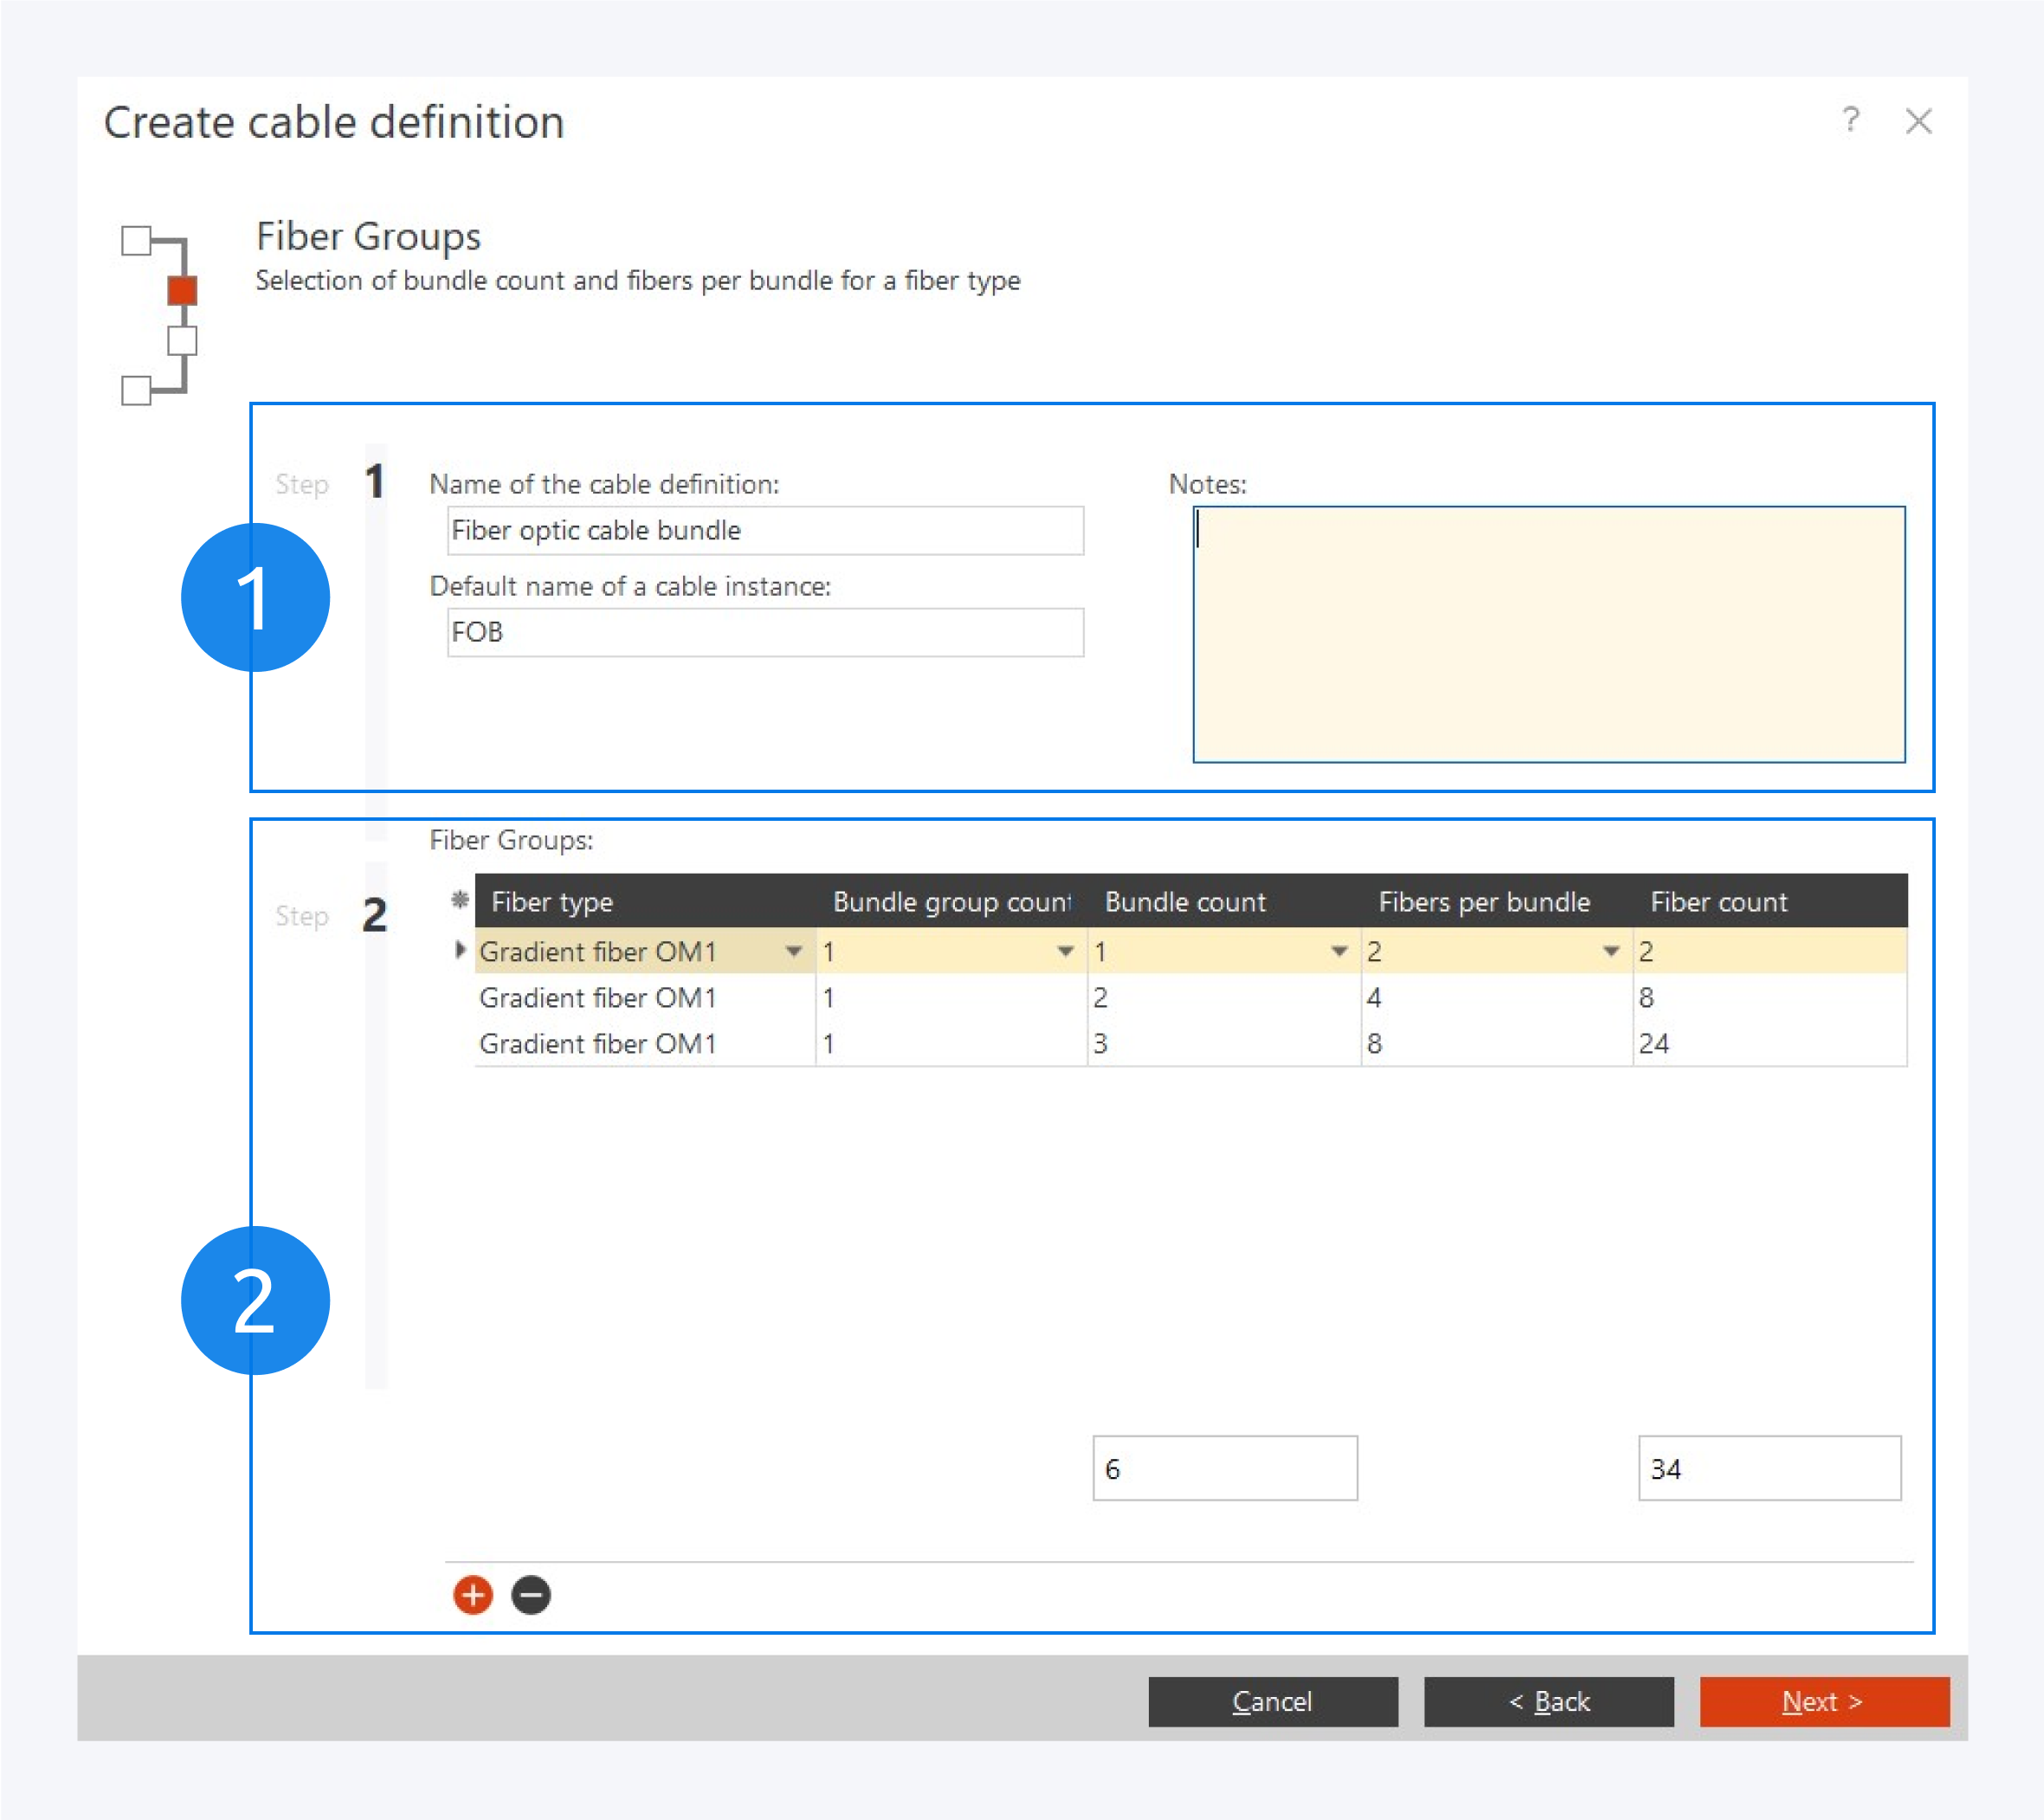
Task: Open the Bundle count dropdown in selected row
Action: 1339,951
